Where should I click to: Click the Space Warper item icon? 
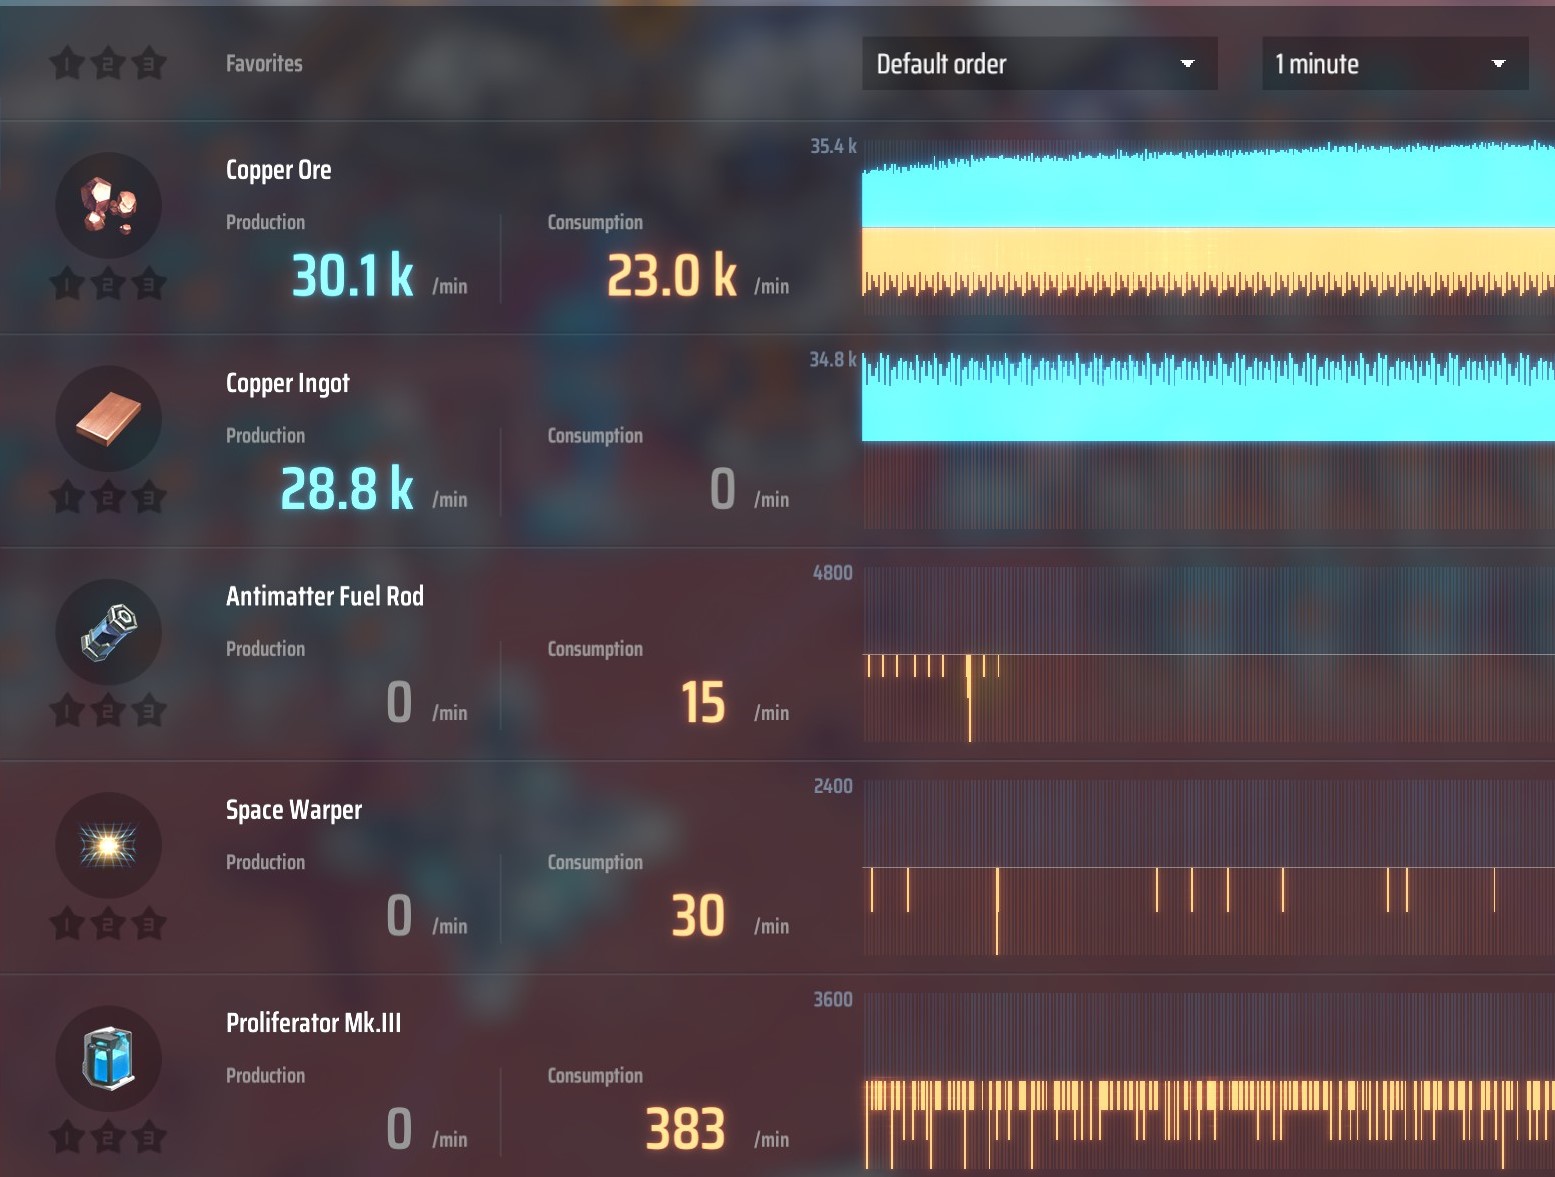click(108, 845)
